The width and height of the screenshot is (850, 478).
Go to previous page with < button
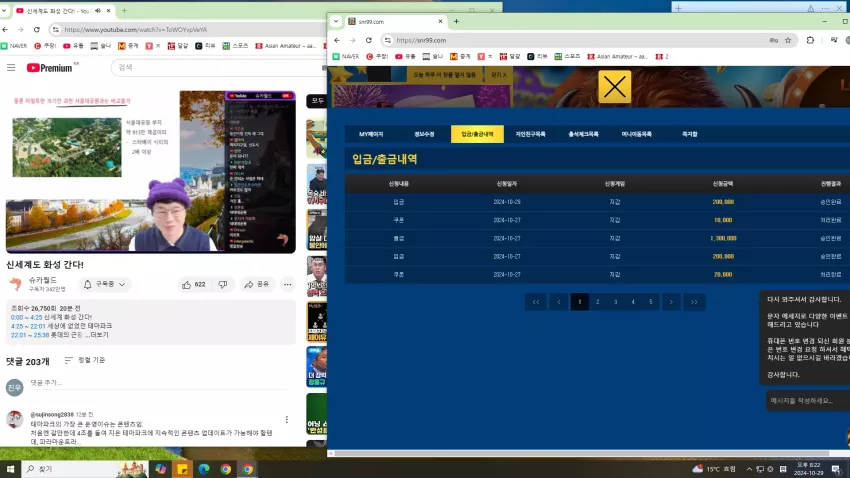tap(559, 302)
